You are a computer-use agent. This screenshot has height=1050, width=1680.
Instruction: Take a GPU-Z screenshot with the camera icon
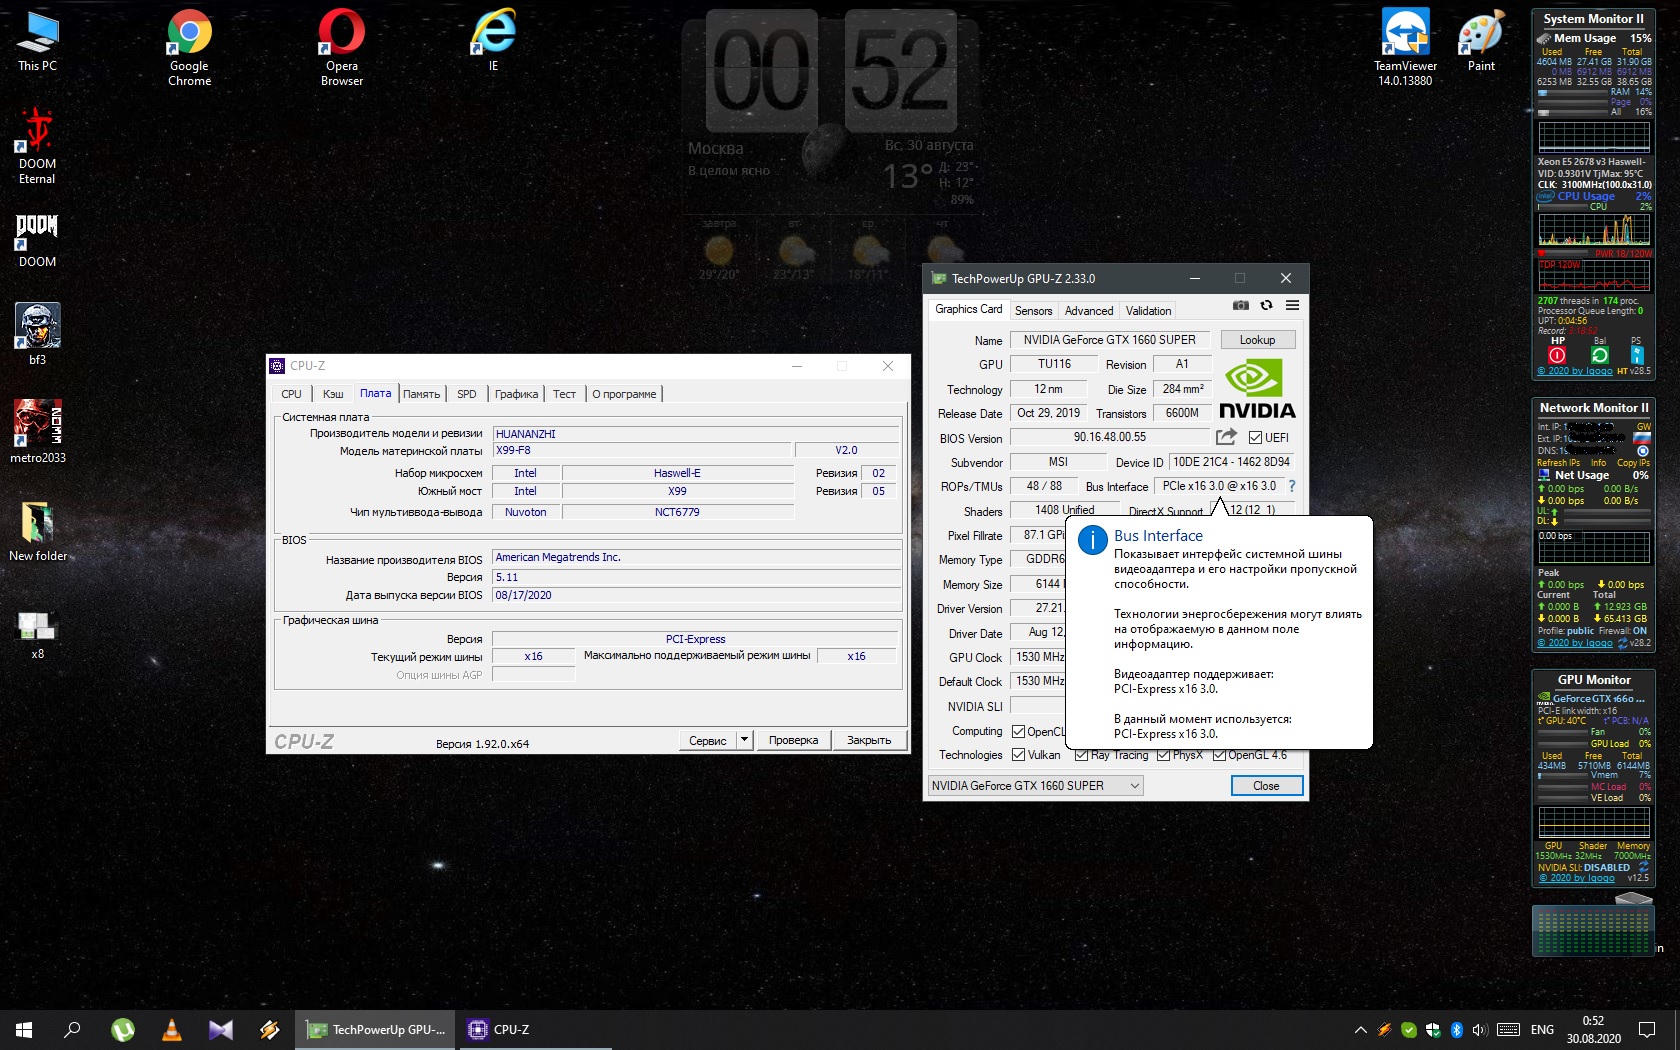tap(1240, 306)
